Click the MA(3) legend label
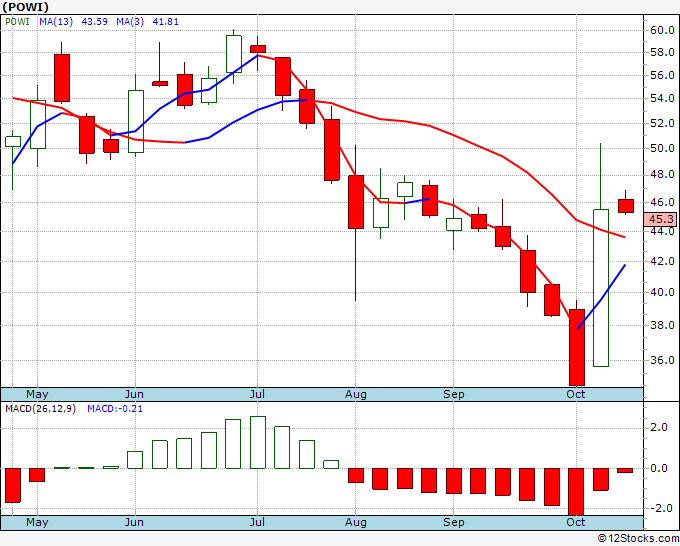The image size is (680, 546). pos(130,22)
